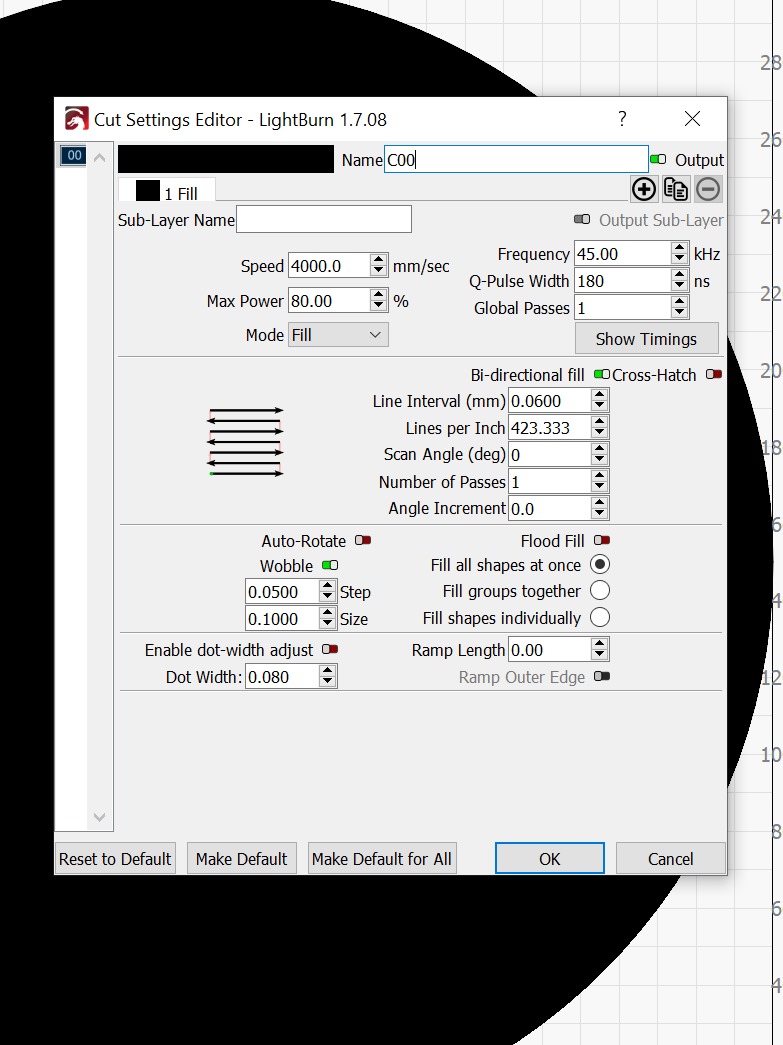Select Fill shapes individually option
This screenshot has height=1045, width=783.
click(x=600, y=617)
